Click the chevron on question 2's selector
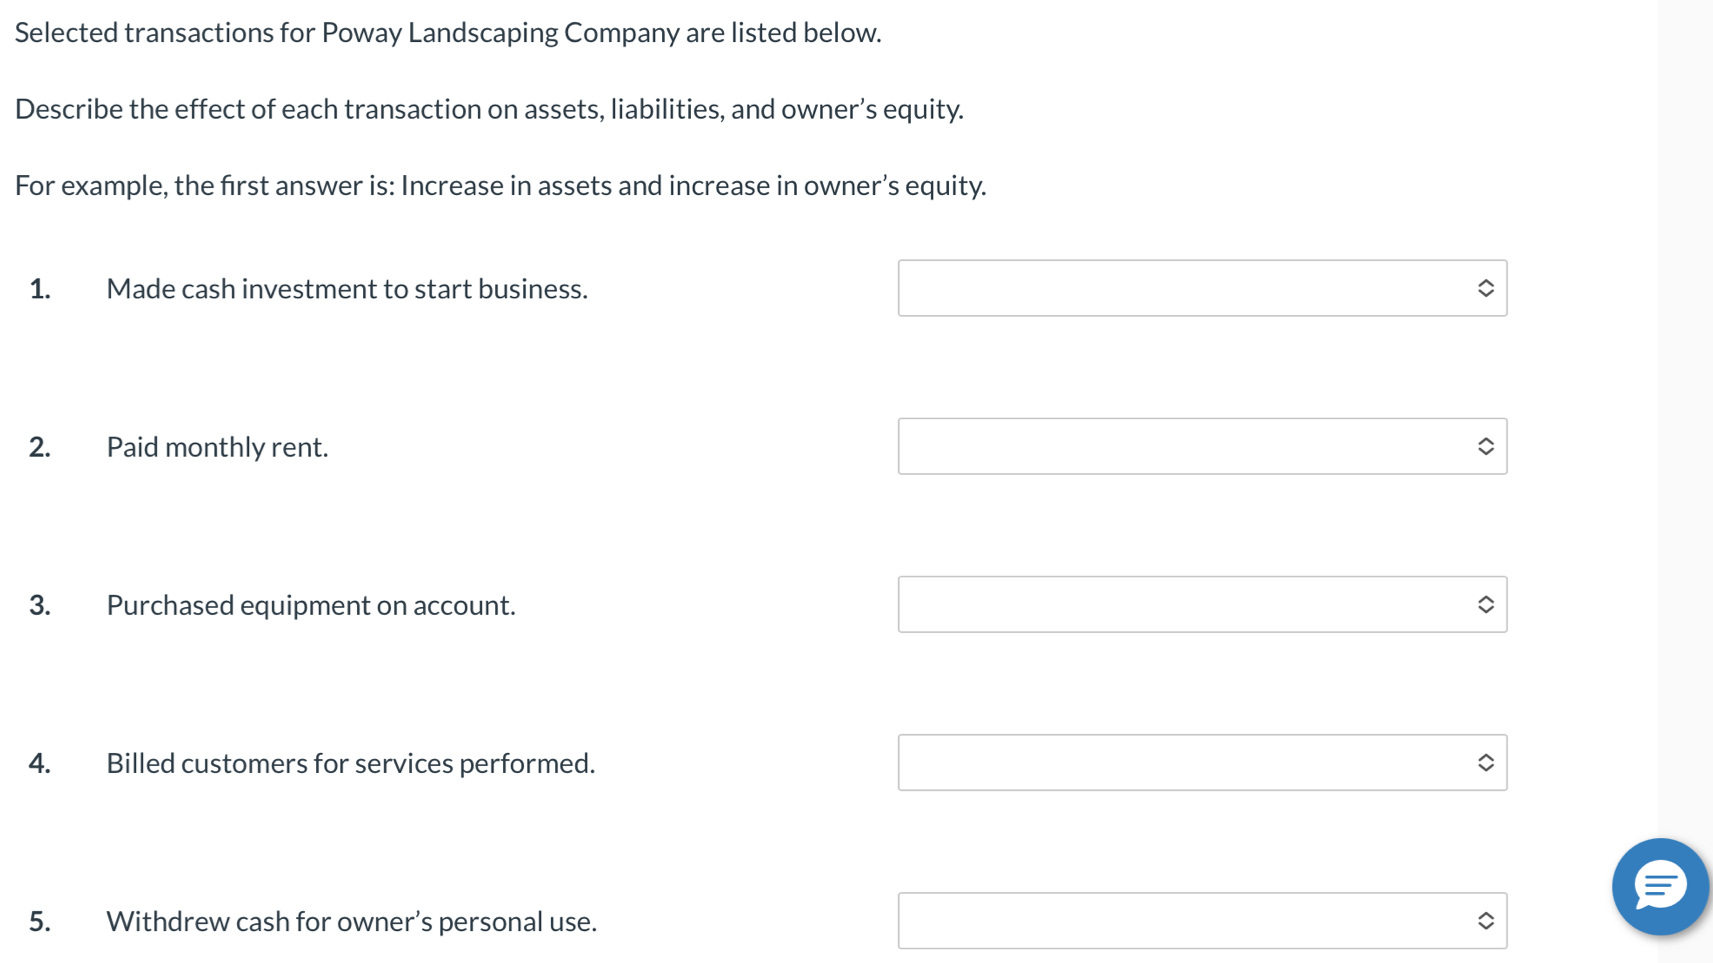Image resolution: width=1713 pixels, height=963 pixels. pyautogui.click(x=1486, y=446)
